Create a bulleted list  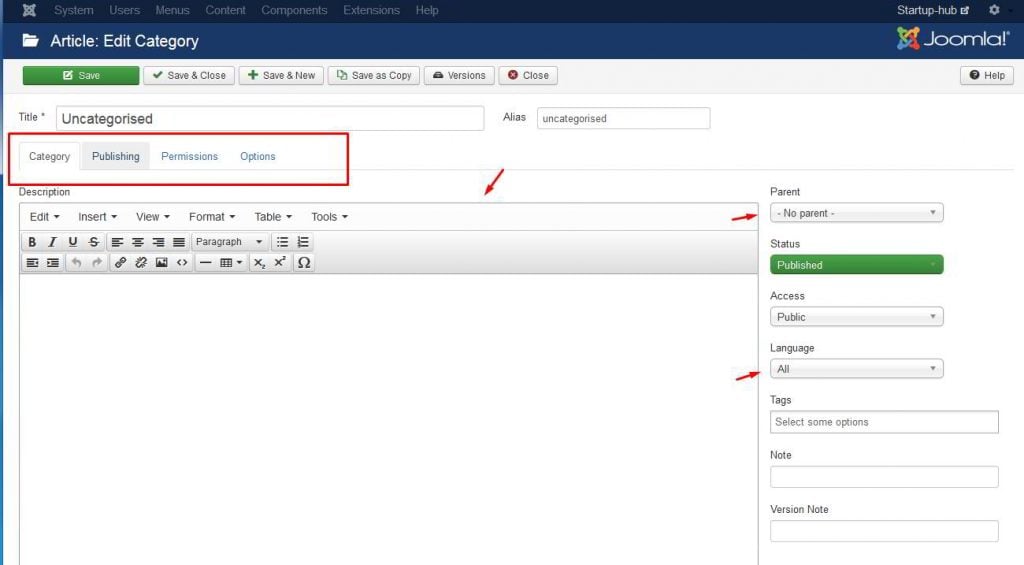[x=283, y=242]
